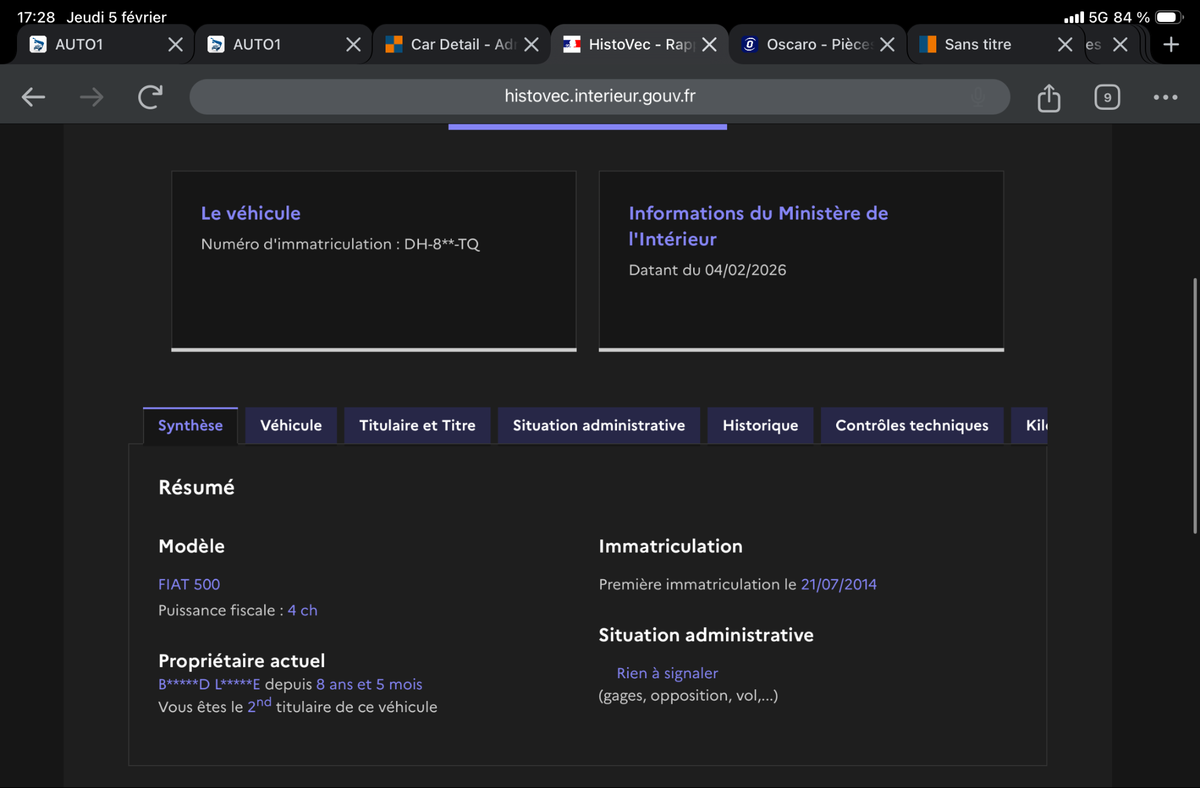Open the Situation administrative tab
The width and height of the screenshot is (1200, 788).
(x=599, y=425)
